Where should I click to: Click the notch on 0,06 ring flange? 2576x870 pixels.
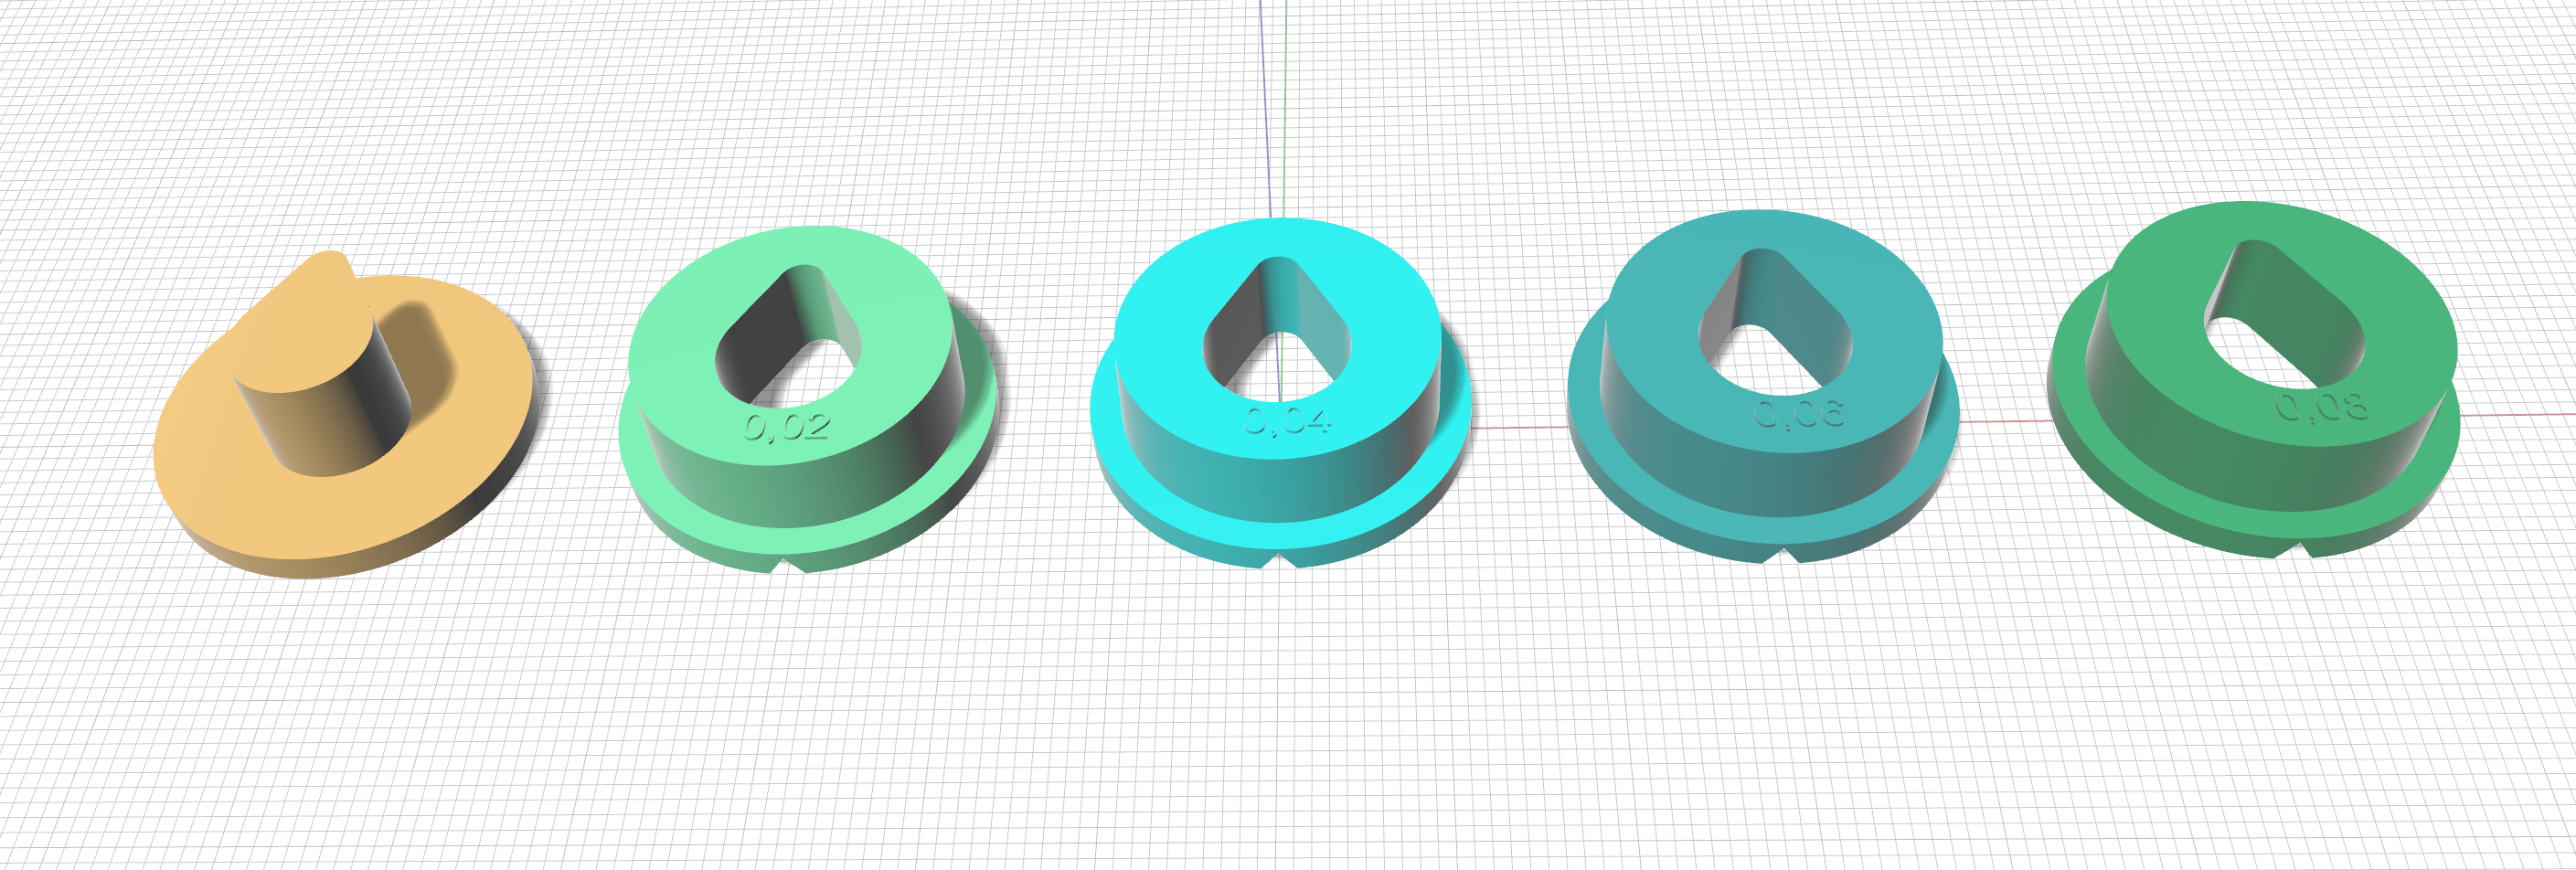(1787, 555)
